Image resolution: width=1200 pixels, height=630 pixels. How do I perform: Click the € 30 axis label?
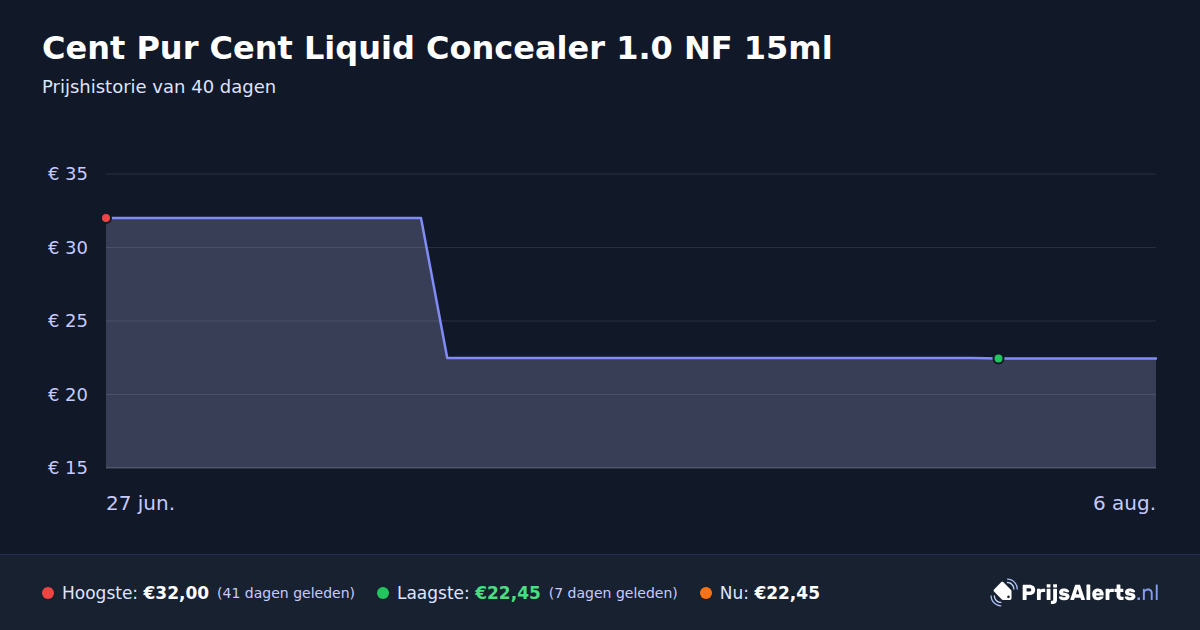click(67, 248)
